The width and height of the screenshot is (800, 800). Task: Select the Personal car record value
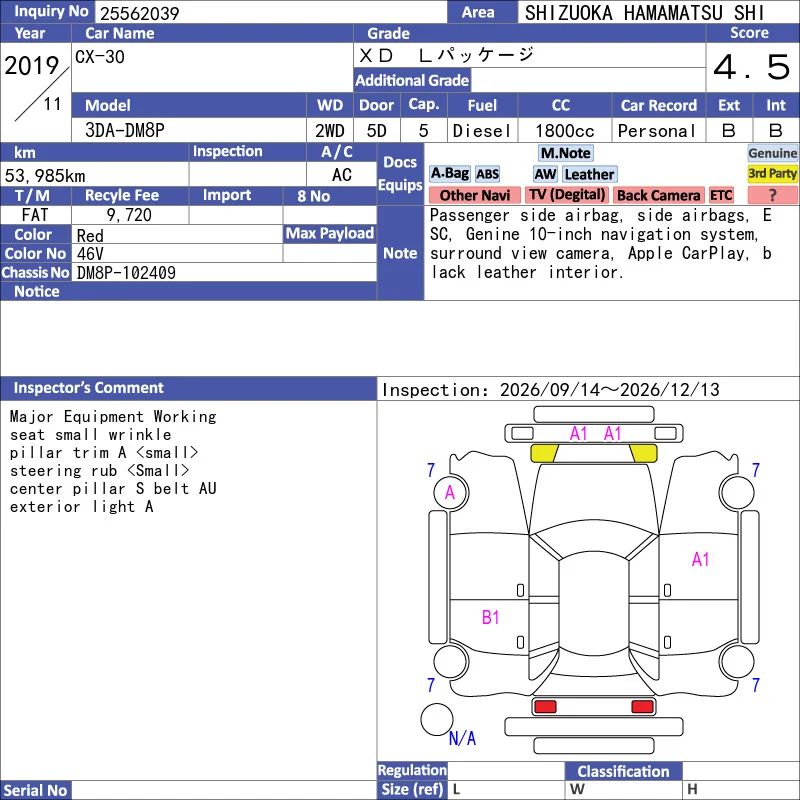point(657,131)
